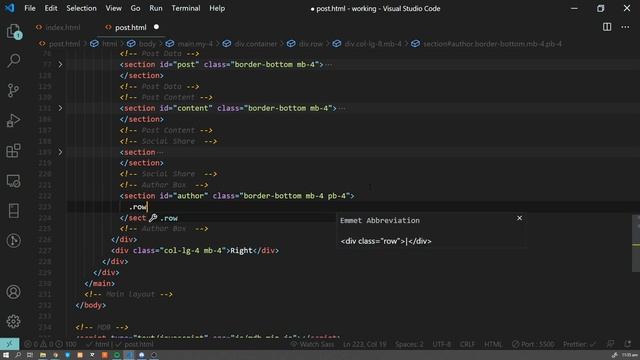The image size is (640, 360).
Task: Open the Run menu
Action: 156,8
